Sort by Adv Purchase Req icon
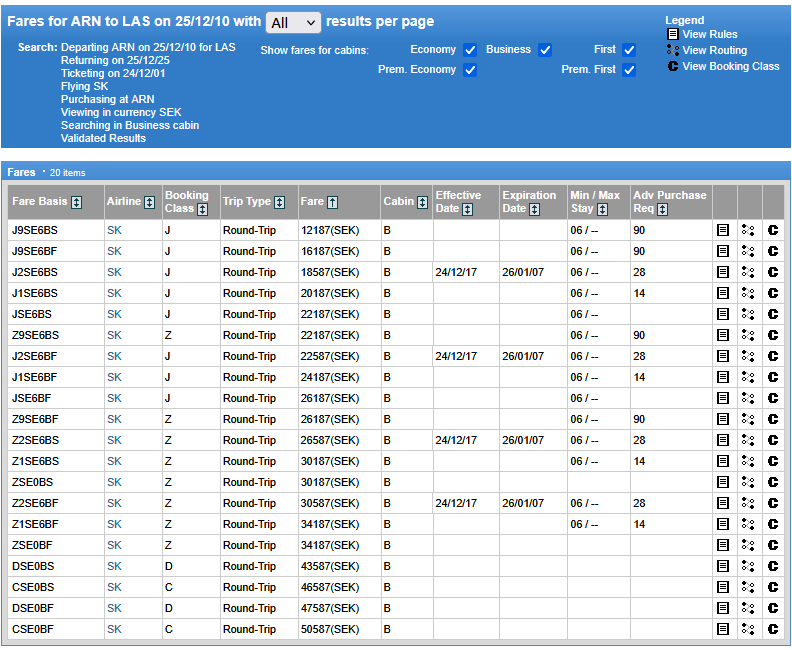Viewport: 792px width, 650px height. point(663,209)
